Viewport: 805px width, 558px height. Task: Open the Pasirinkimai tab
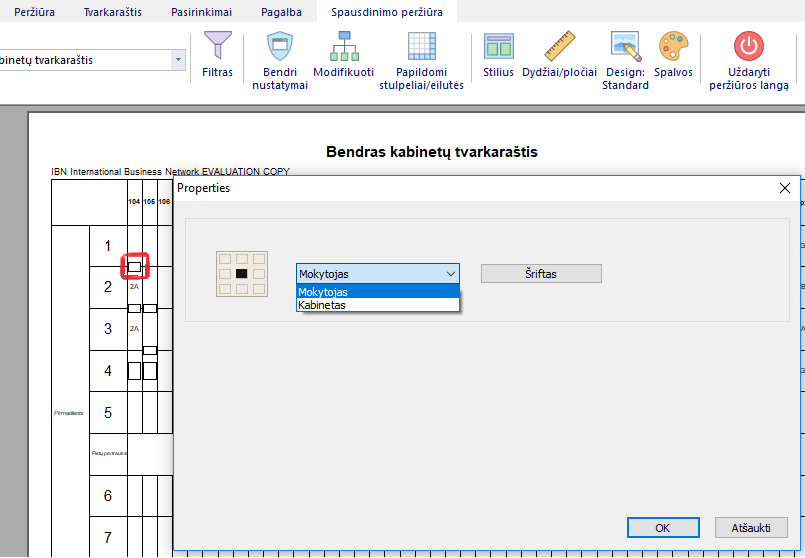200,12
